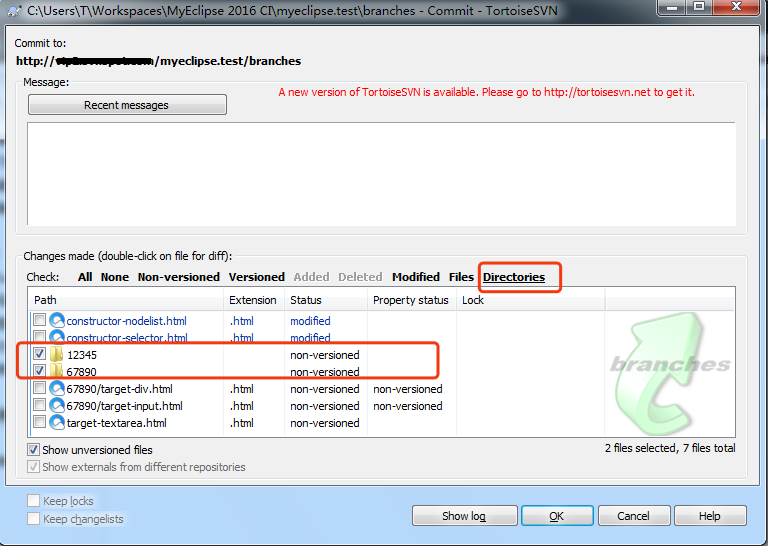Check the 67890/target-input.html checkbox
Viewport: 768px width, 546px height.
tap(39, 404)
